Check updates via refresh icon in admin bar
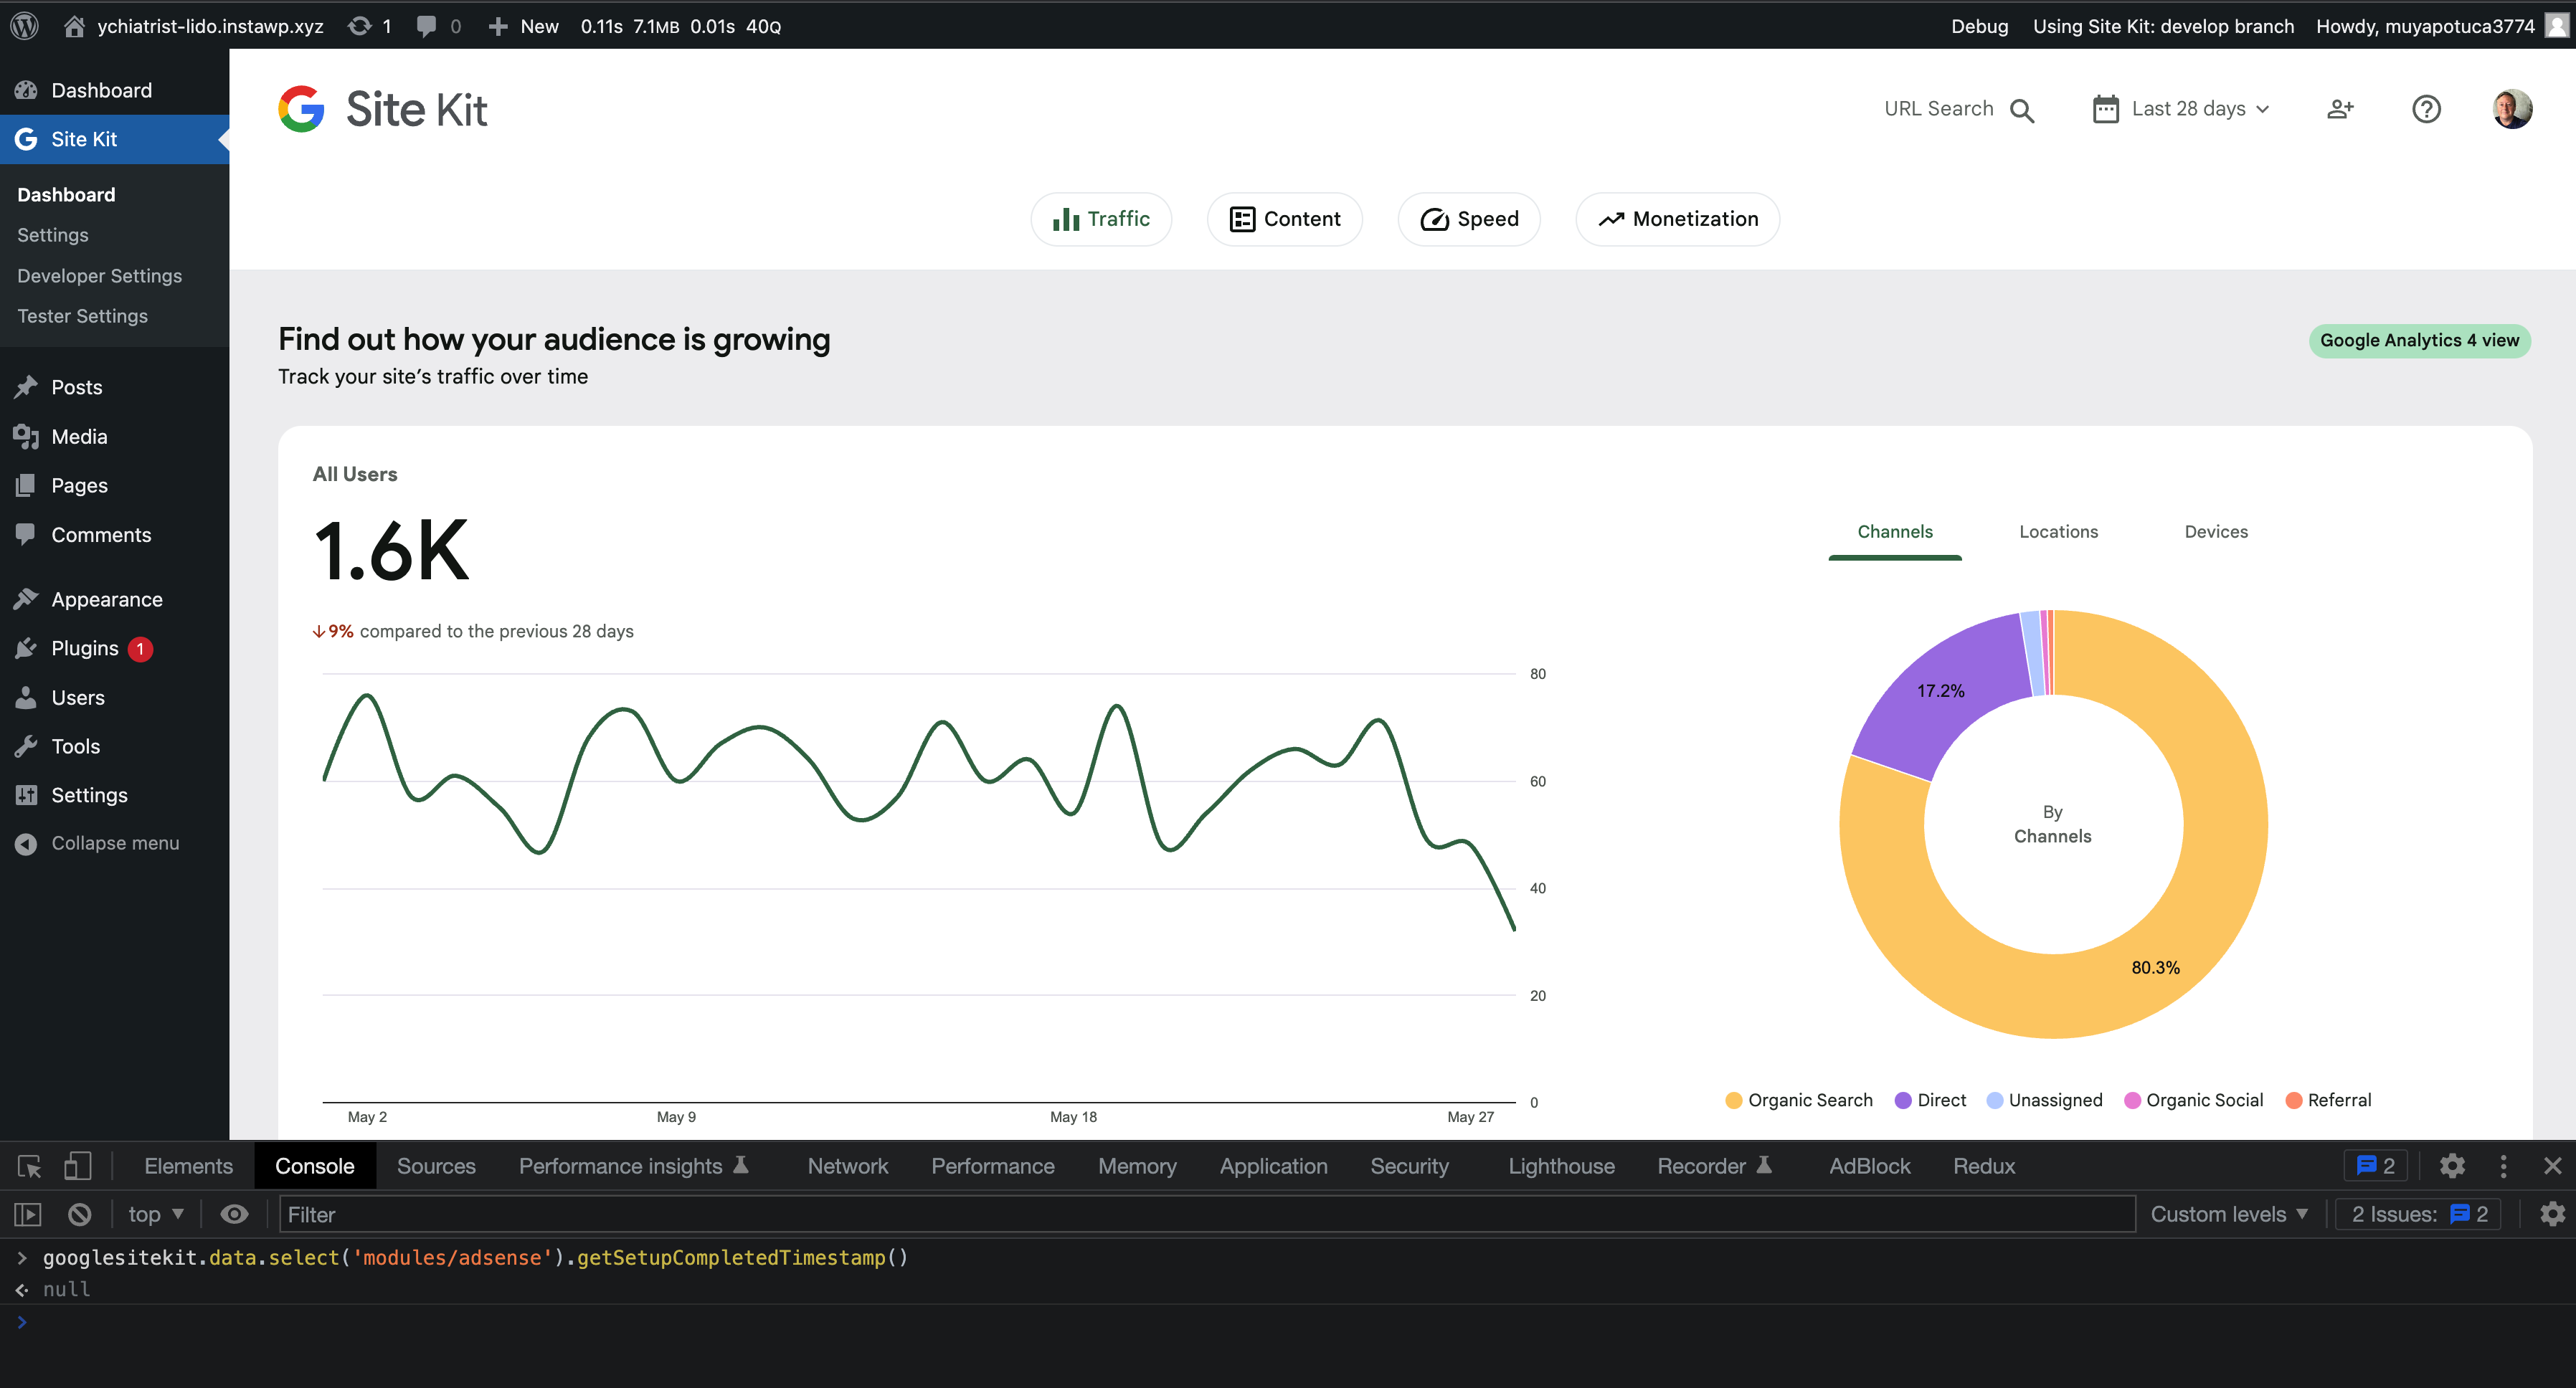The width and height of the screenshot is (2576, 1388). pyautogui.click(x=358, y=26)
